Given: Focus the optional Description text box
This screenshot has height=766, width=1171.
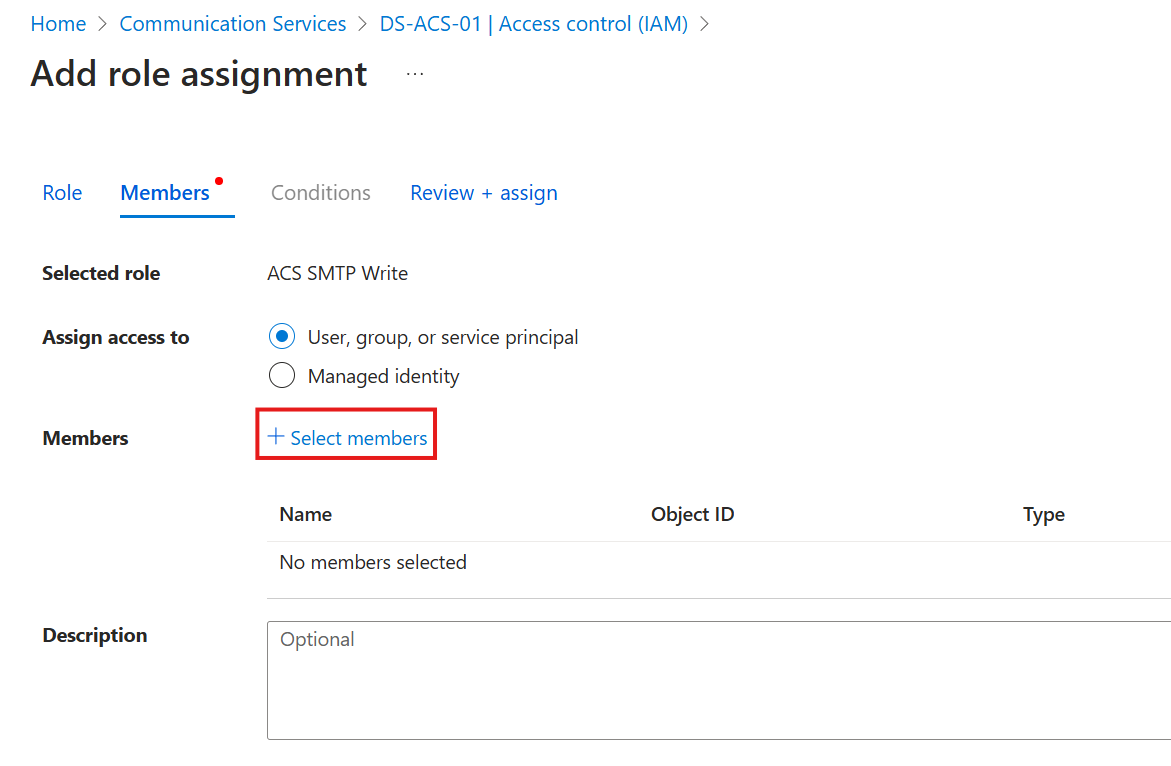Looking at the screenshot, I should coord(718,680).
